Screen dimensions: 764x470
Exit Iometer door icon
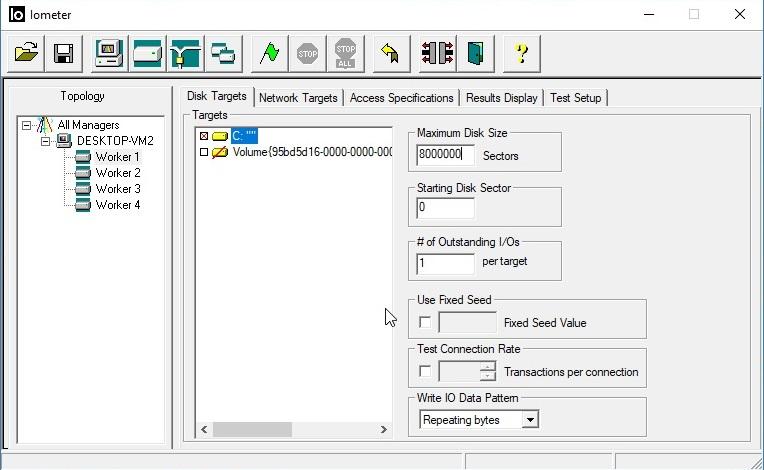476,53
